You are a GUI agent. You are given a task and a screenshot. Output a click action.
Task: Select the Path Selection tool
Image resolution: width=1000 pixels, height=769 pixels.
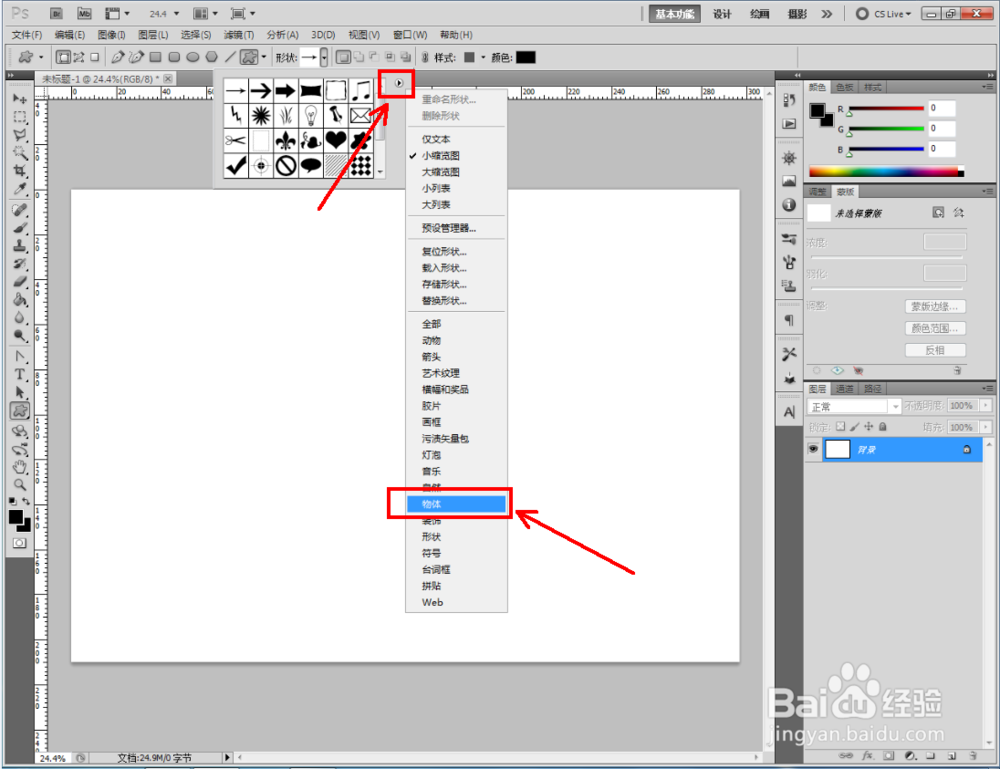click(20, 392)
